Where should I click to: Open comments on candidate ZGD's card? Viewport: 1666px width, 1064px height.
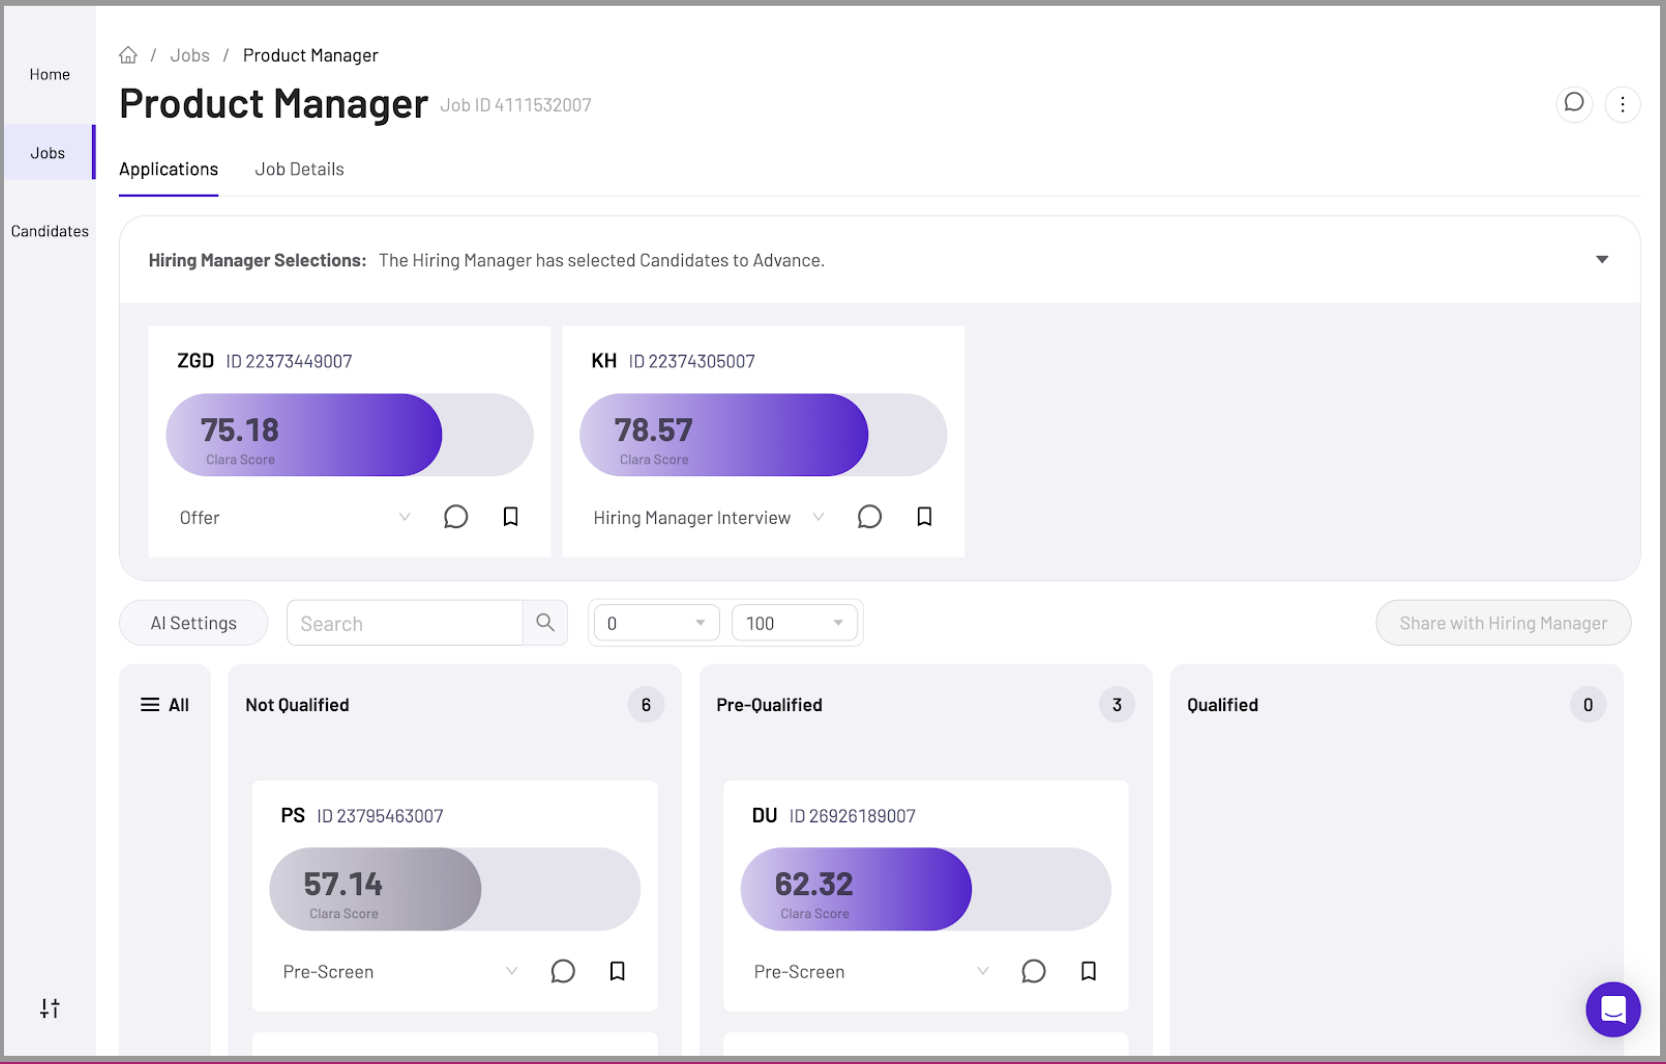coord(456,517)
